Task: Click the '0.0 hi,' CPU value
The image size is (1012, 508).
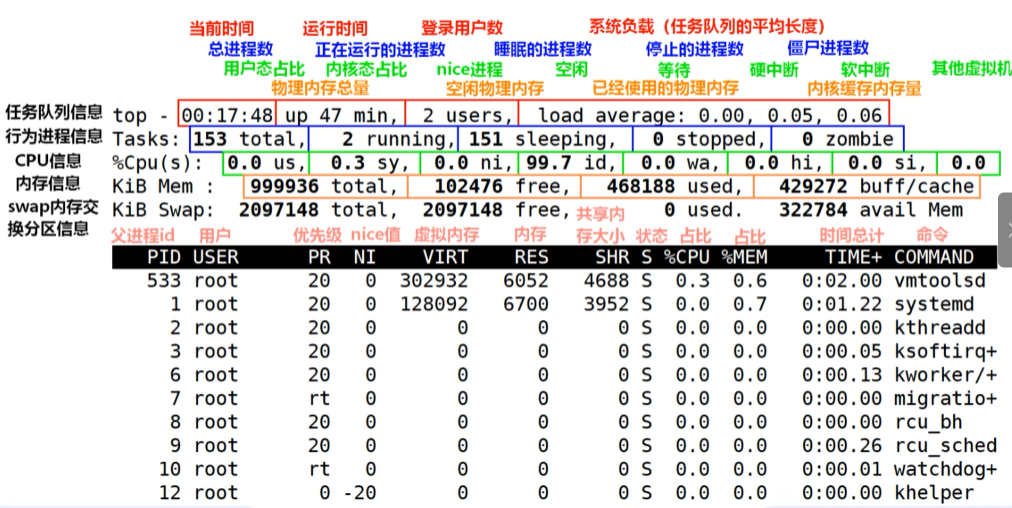Action: click(x=784, y=163)
